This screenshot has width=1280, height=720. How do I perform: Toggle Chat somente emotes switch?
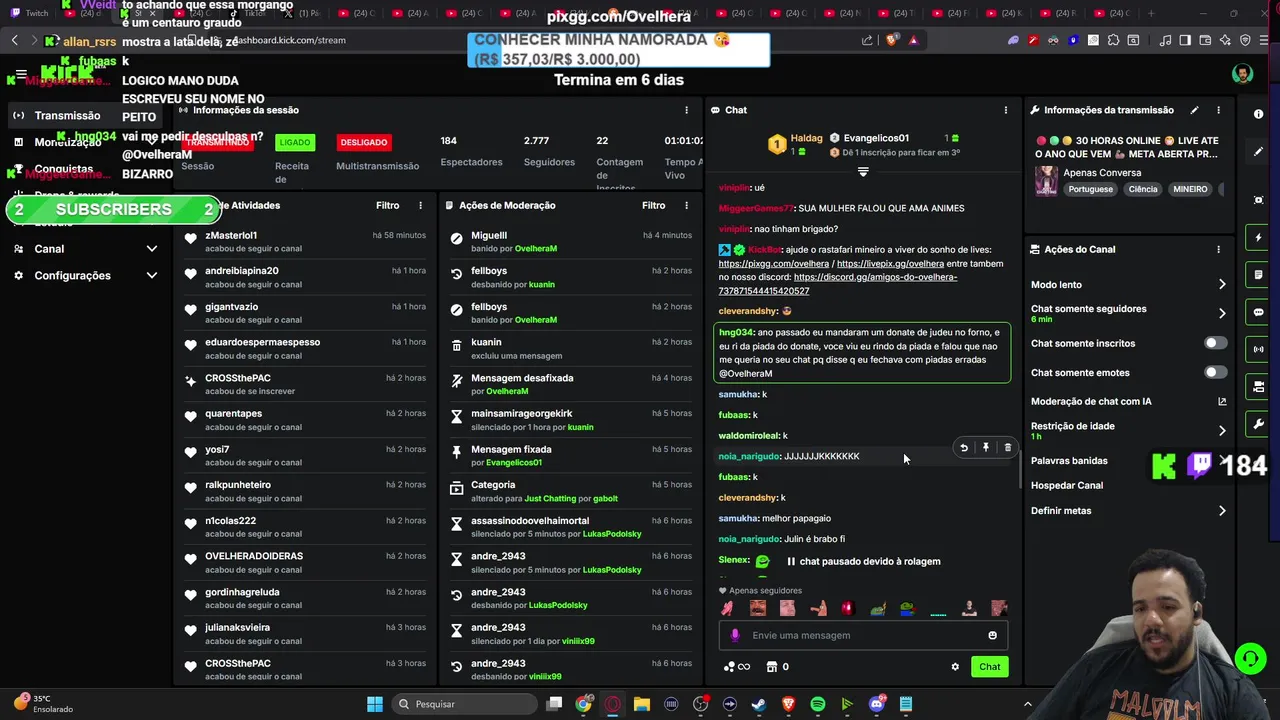(x=1215, y=372)
